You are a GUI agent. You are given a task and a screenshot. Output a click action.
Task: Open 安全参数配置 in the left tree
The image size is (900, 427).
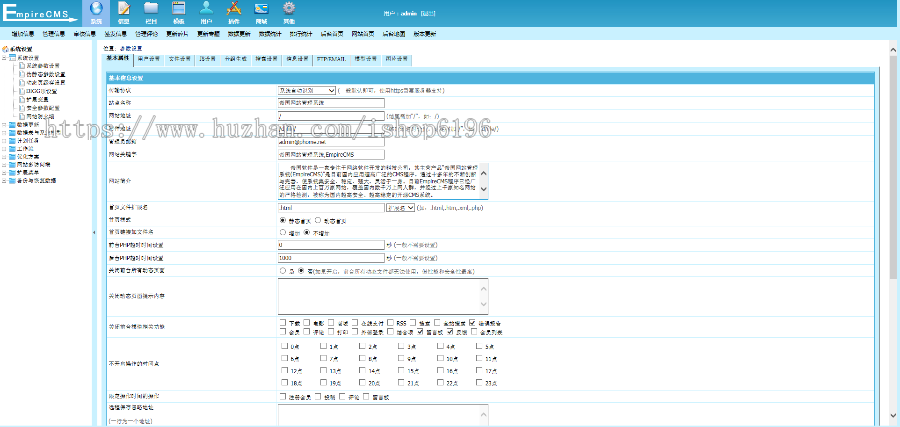[x=42, y=107]
